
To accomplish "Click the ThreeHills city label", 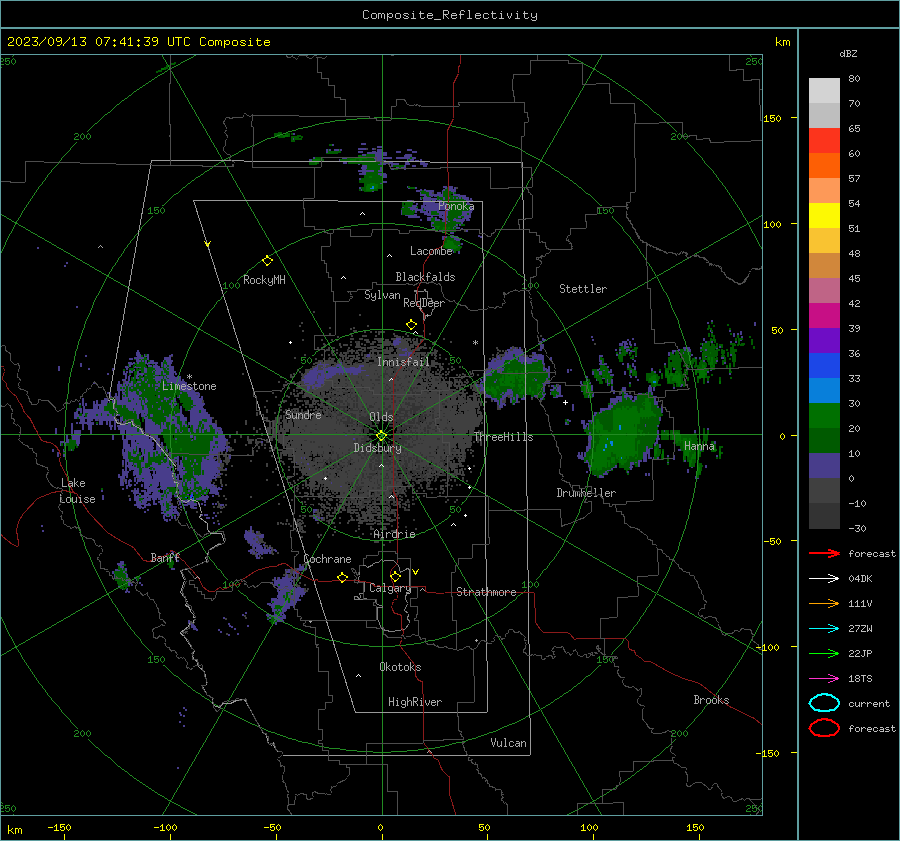I will (x=503, y=437).
